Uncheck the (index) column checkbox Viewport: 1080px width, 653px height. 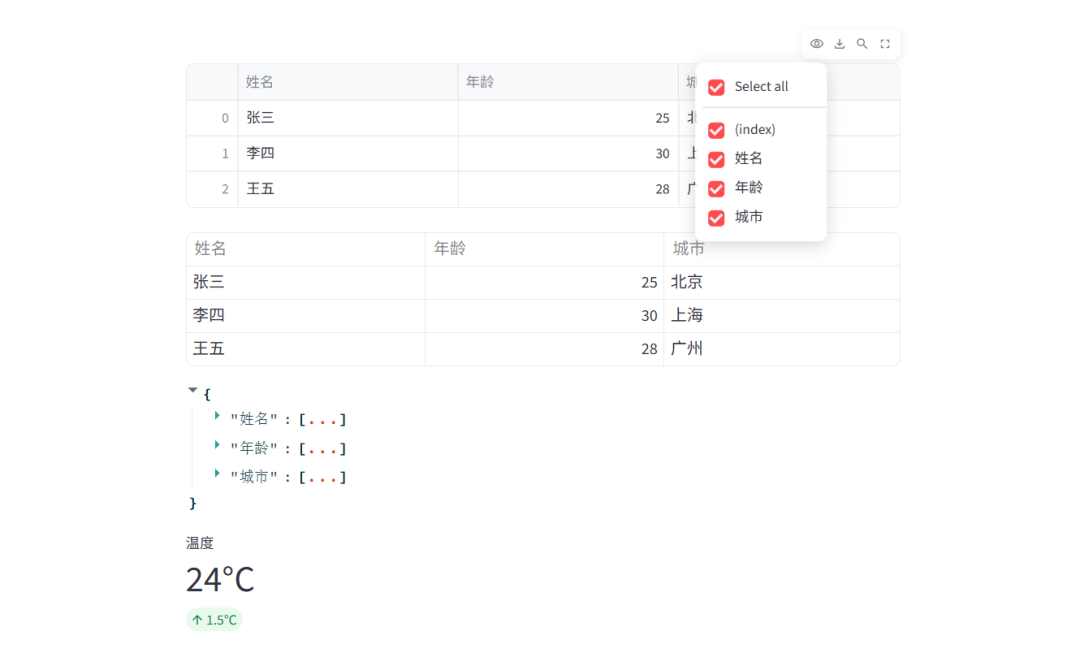coord(716,130)
